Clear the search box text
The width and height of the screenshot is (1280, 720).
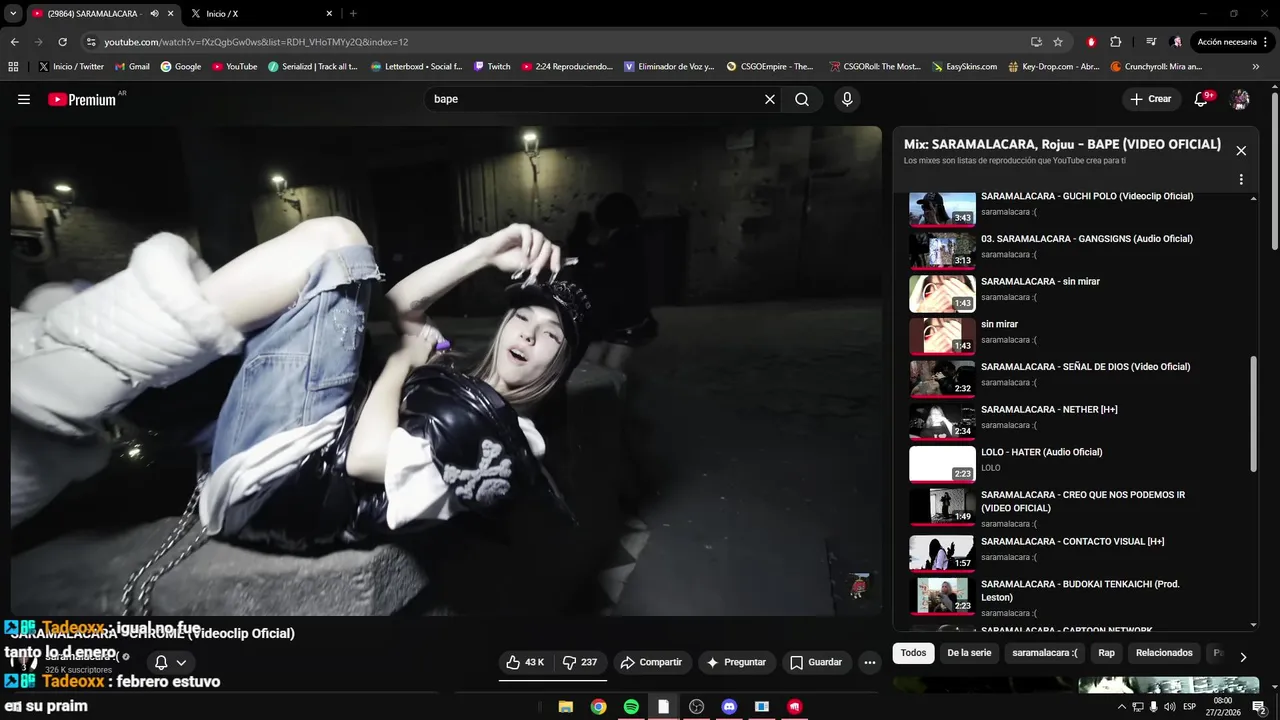point(770,99)
